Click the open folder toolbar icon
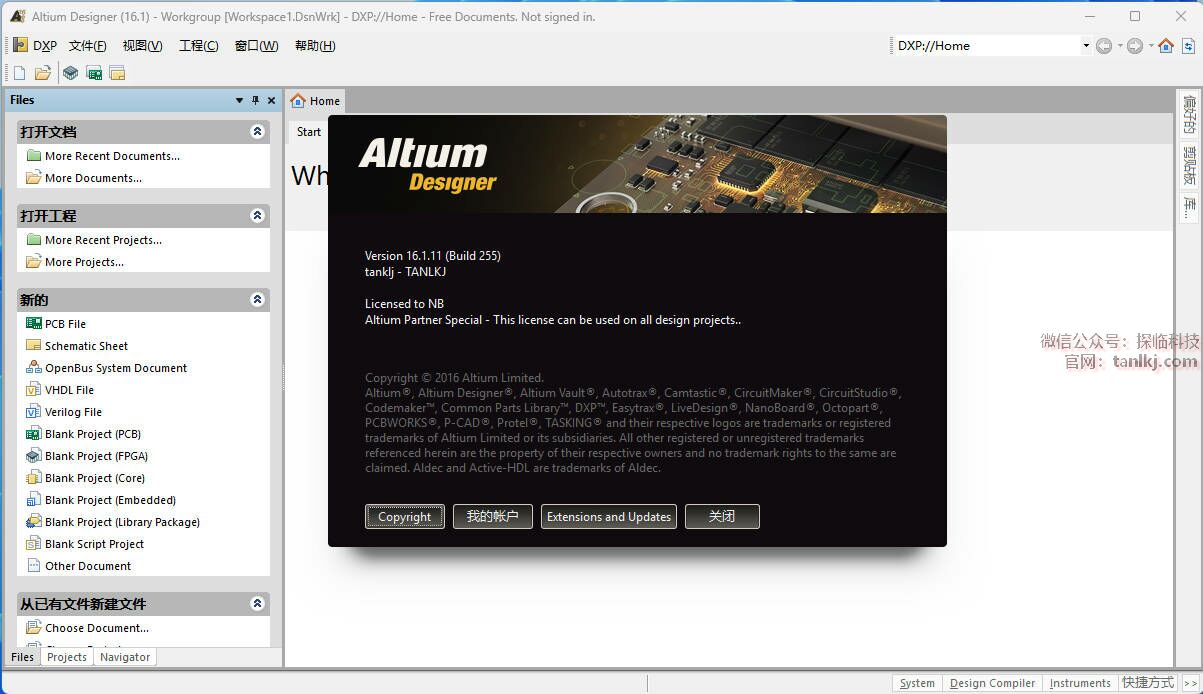This screenshot has width=1203, height=694. pos(43,72)
